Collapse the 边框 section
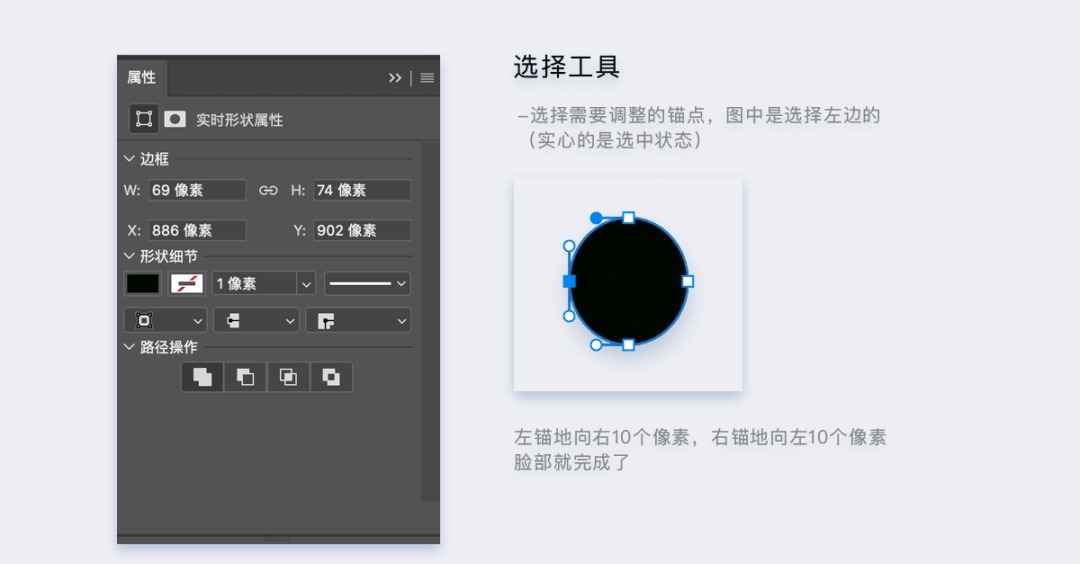The height and width of the screenshot is (564, 1080). point(129,158)
